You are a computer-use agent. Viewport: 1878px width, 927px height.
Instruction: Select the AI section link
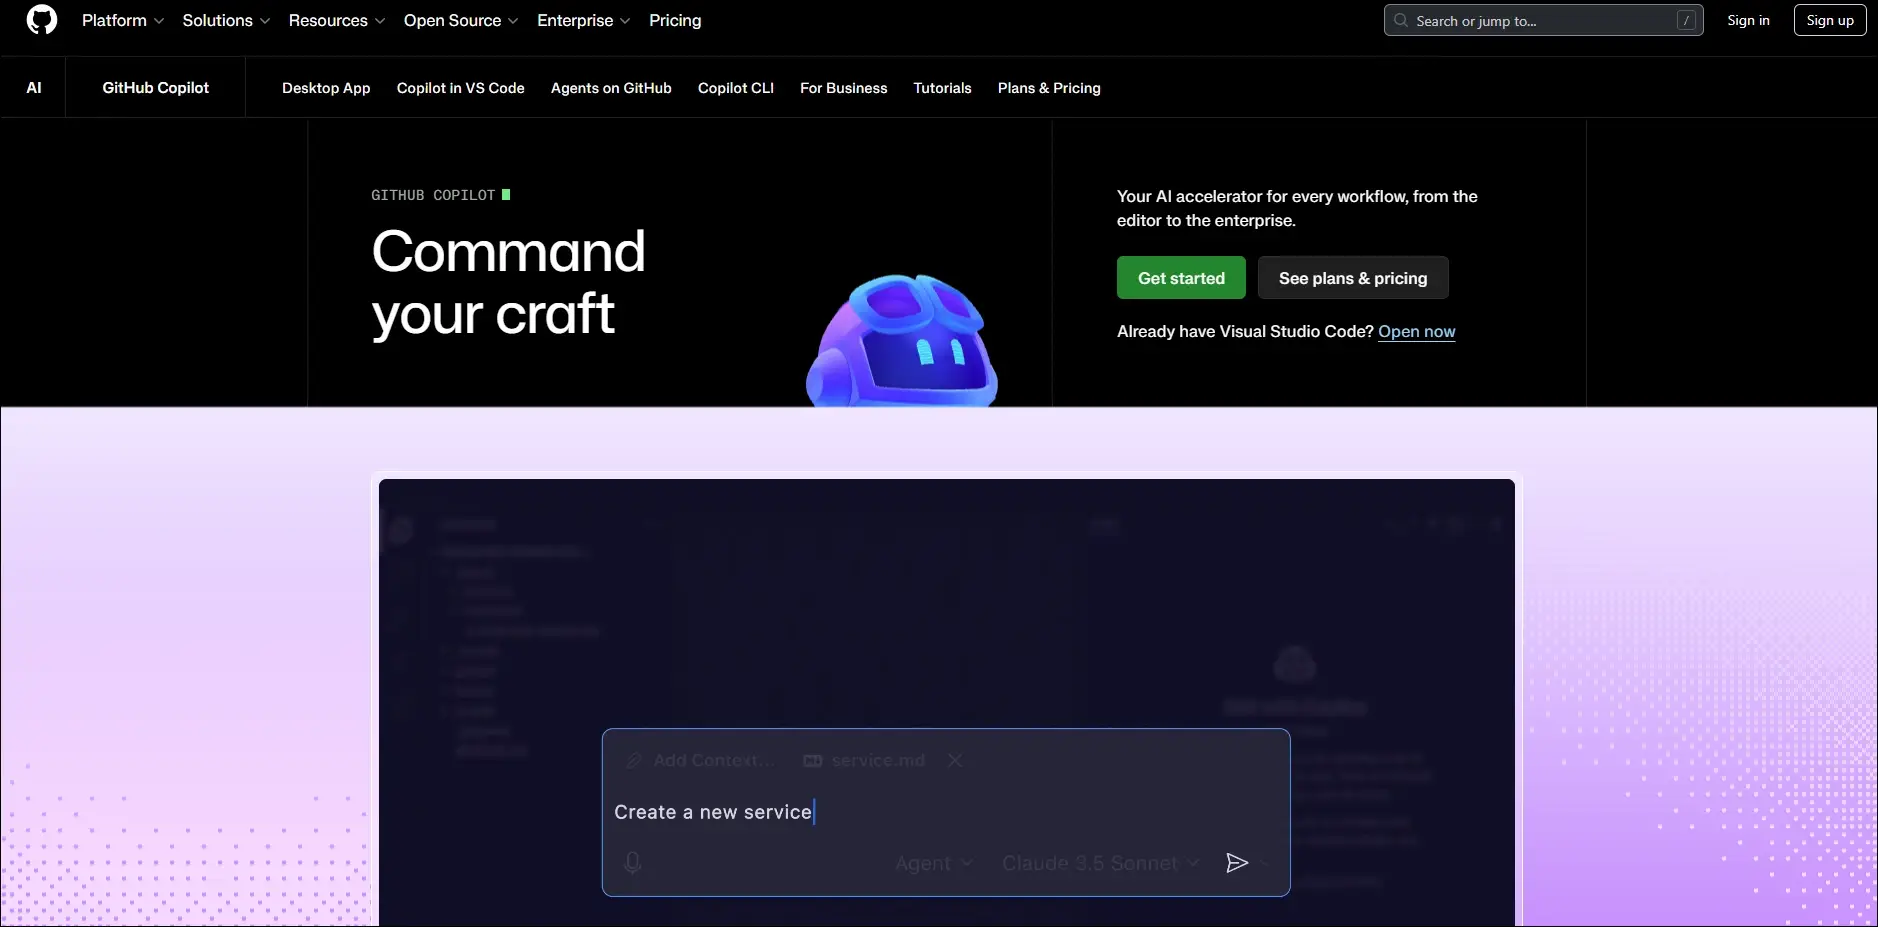34,88
